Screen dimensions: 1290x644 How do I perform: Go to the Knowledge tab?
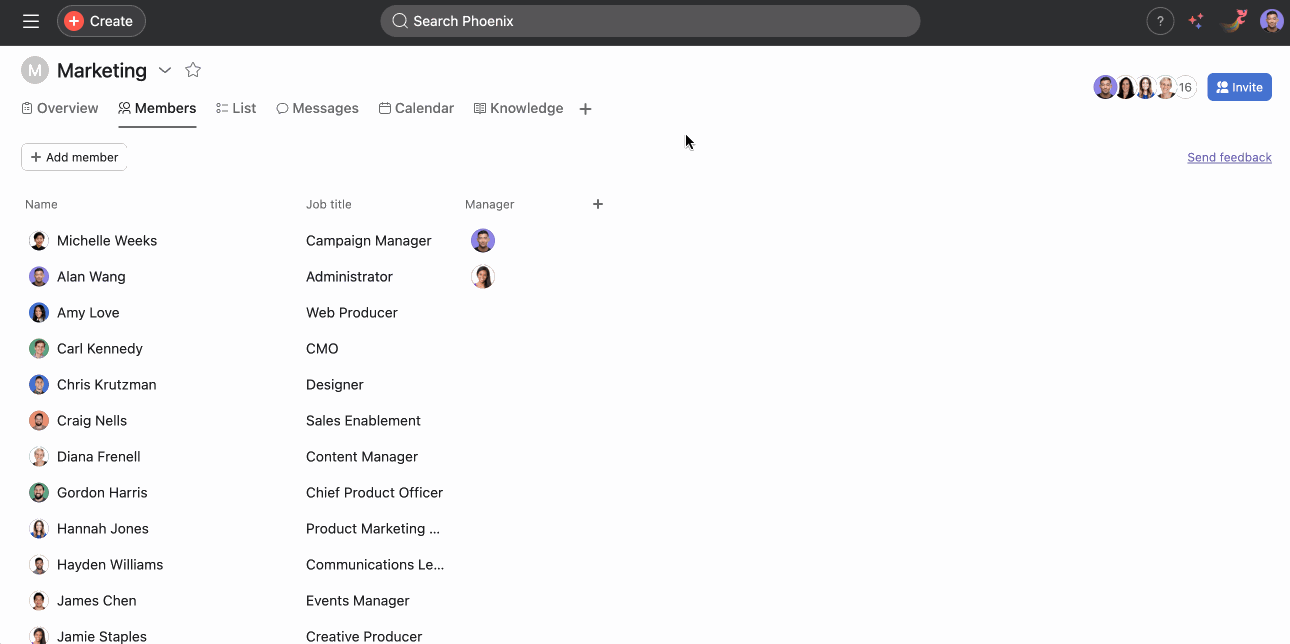point(518,108)
